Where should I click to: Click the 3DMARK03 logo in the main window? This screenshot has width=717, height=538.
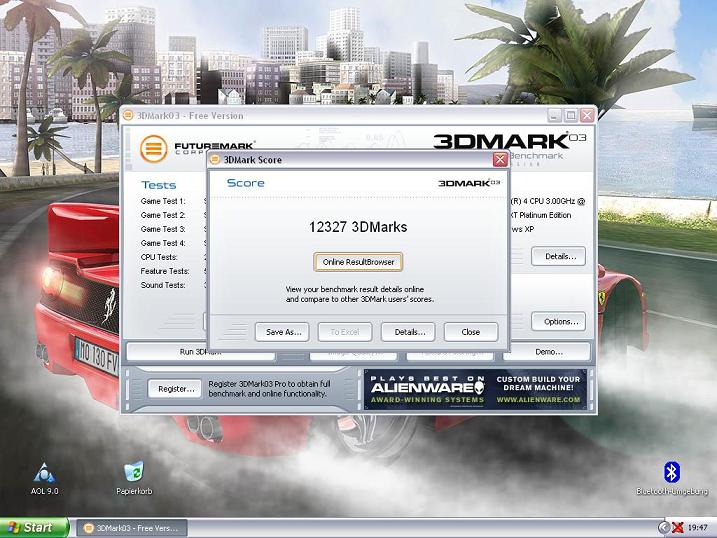pyautogui.click(x=509, y=140)
